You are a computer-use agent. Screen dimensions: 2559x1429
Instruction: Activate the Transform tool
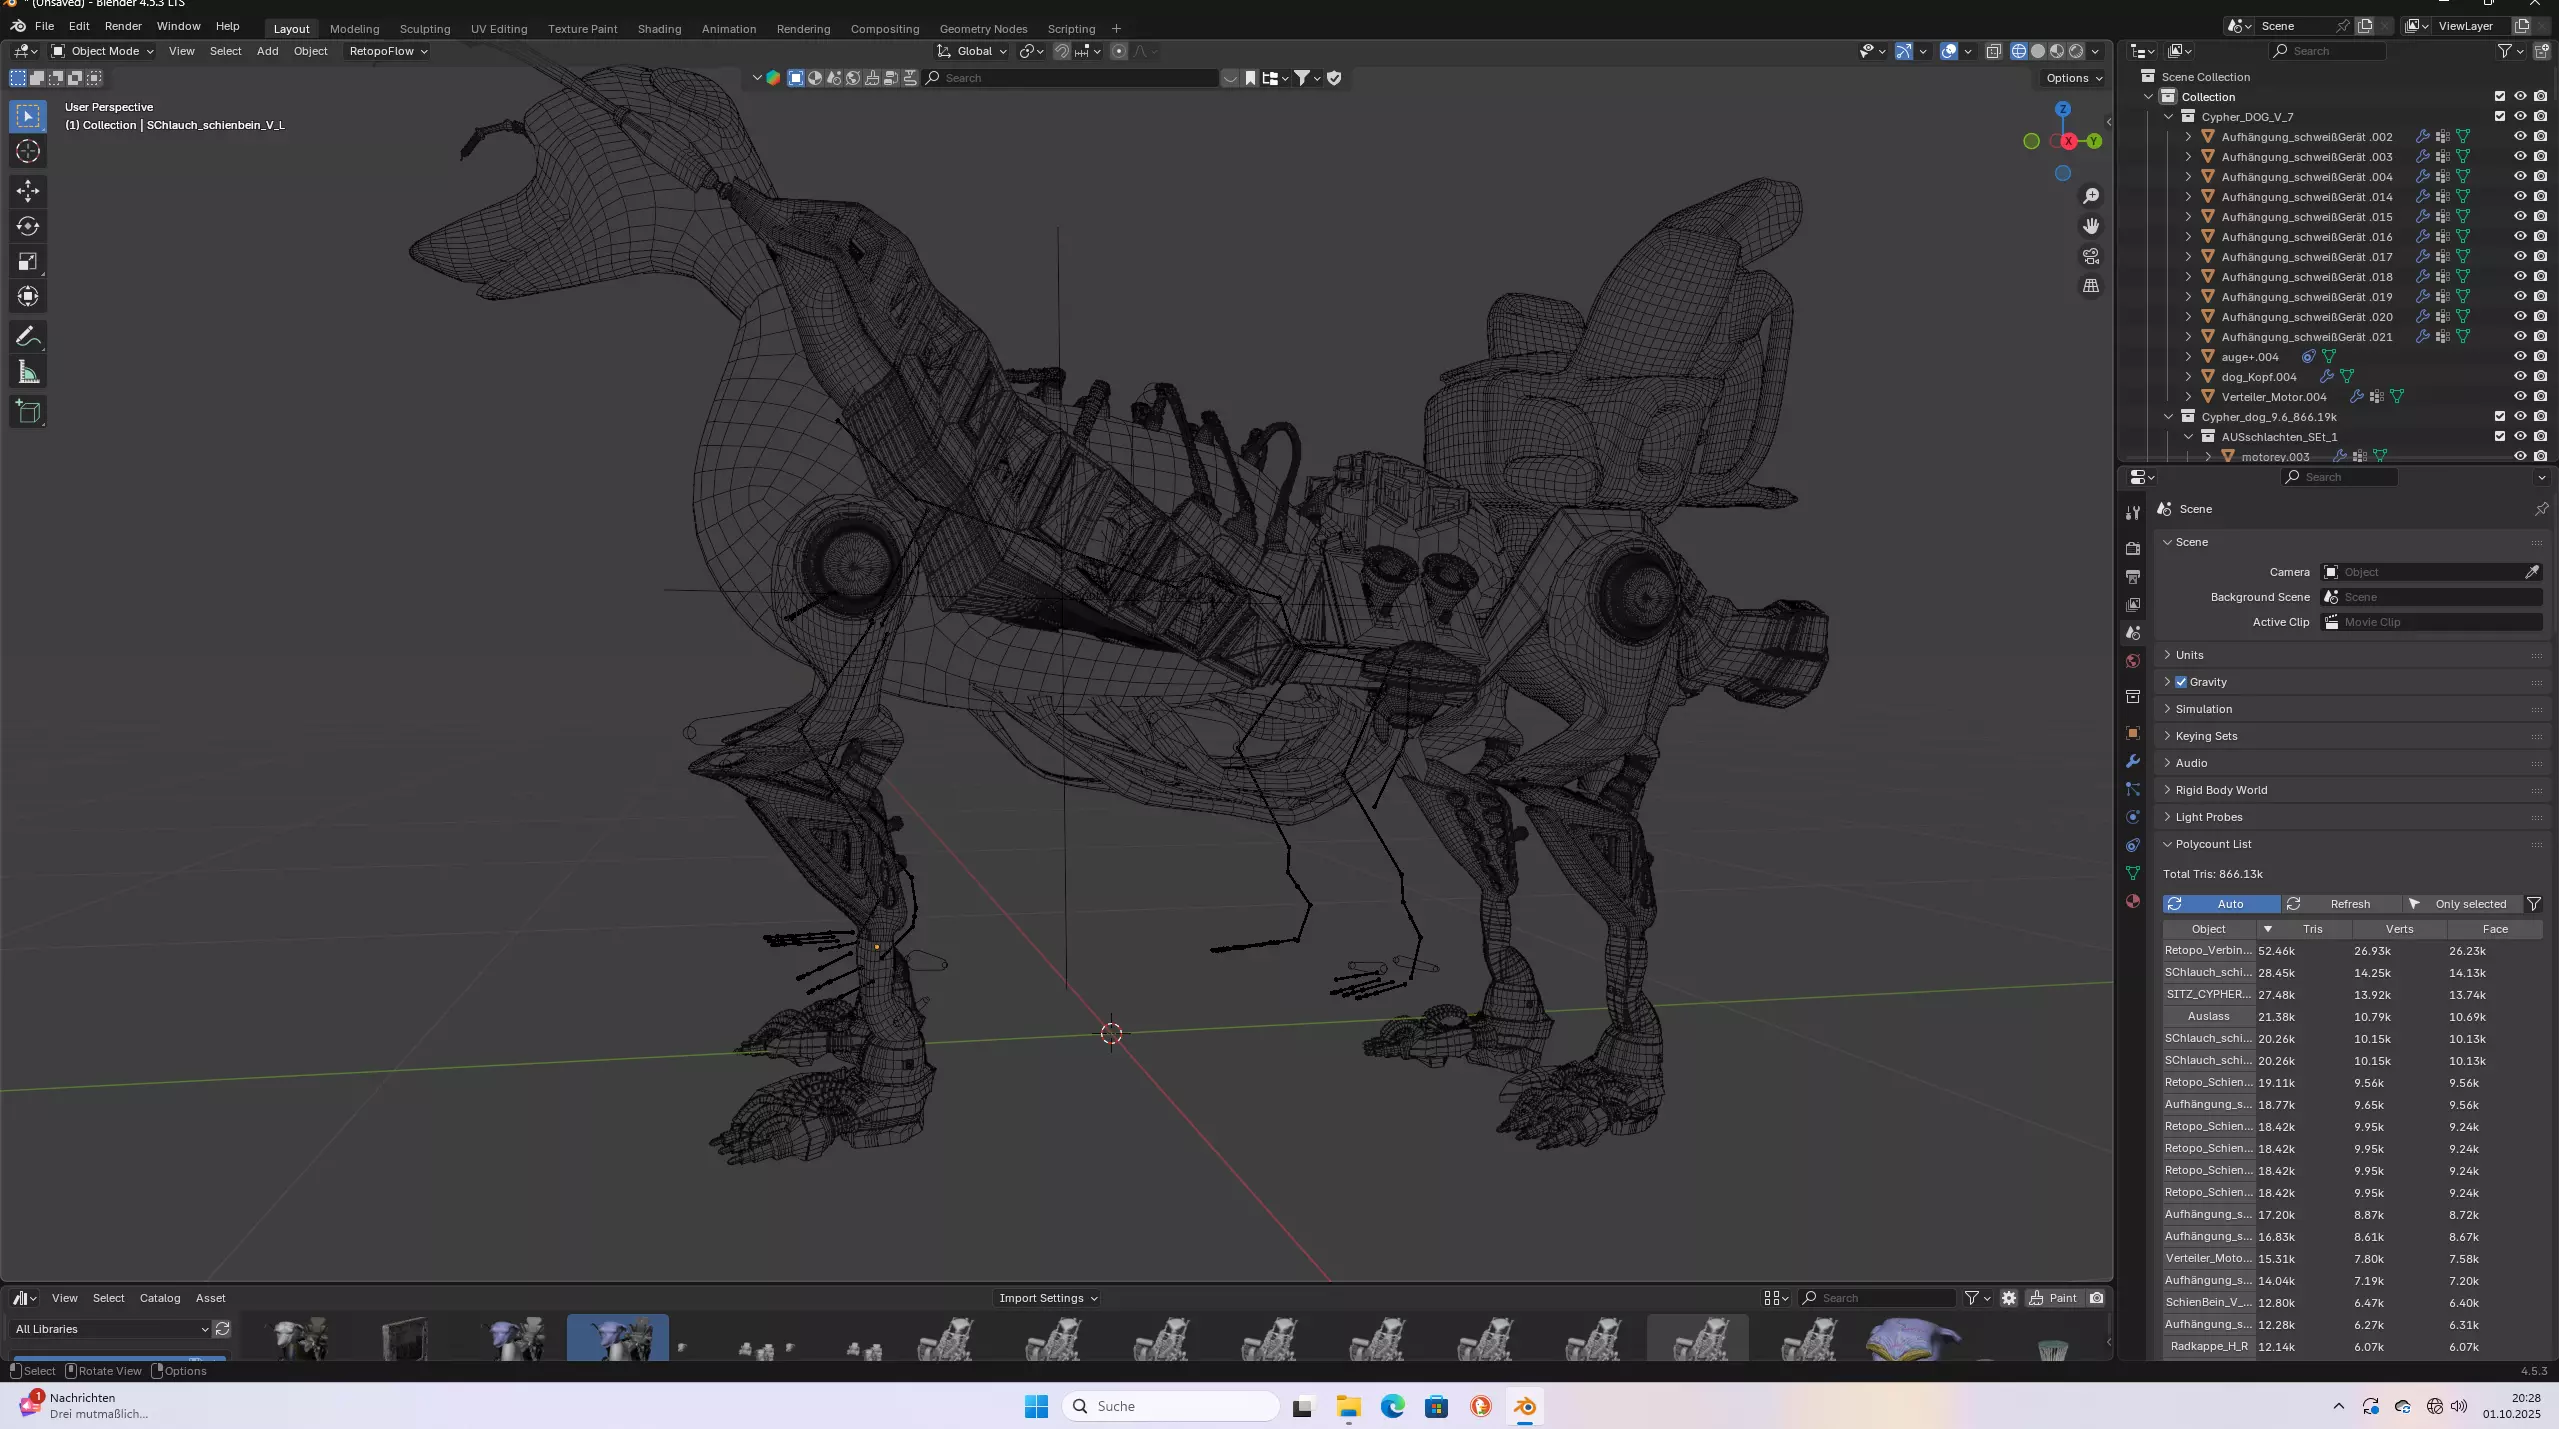(x=28, y=297)
